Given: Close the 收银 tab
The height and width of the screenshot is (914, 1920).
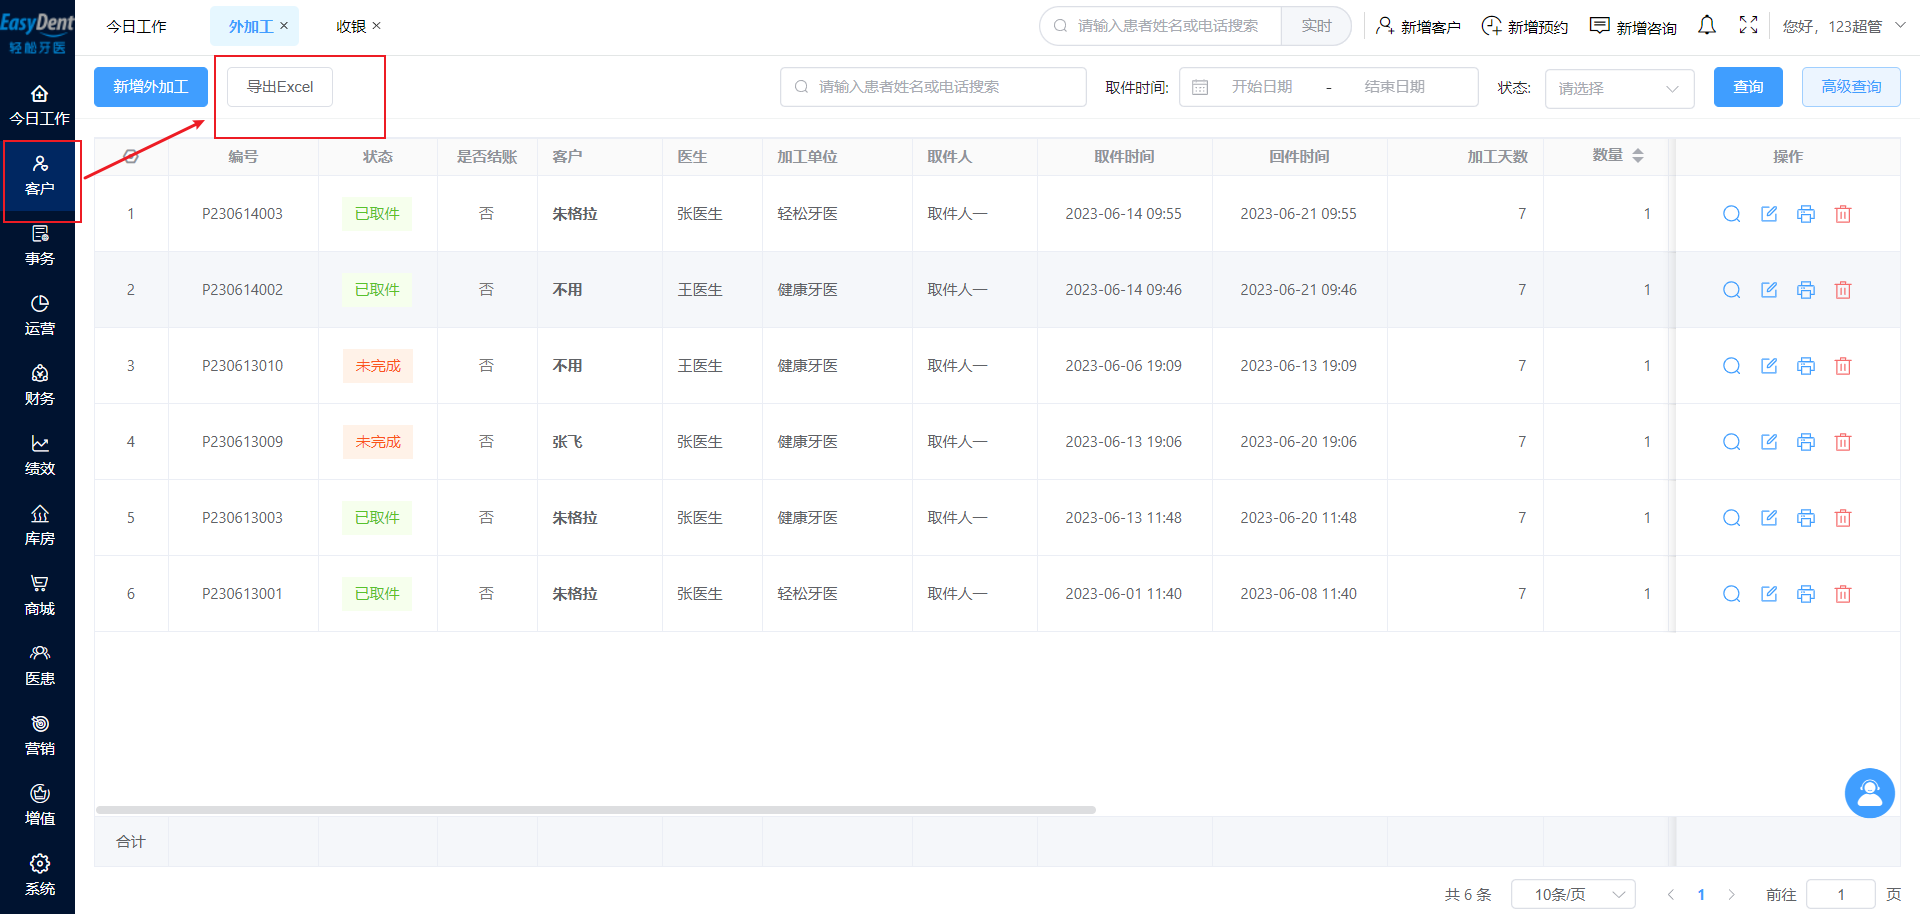Looking at the screenshot, I should coord(376,26).
